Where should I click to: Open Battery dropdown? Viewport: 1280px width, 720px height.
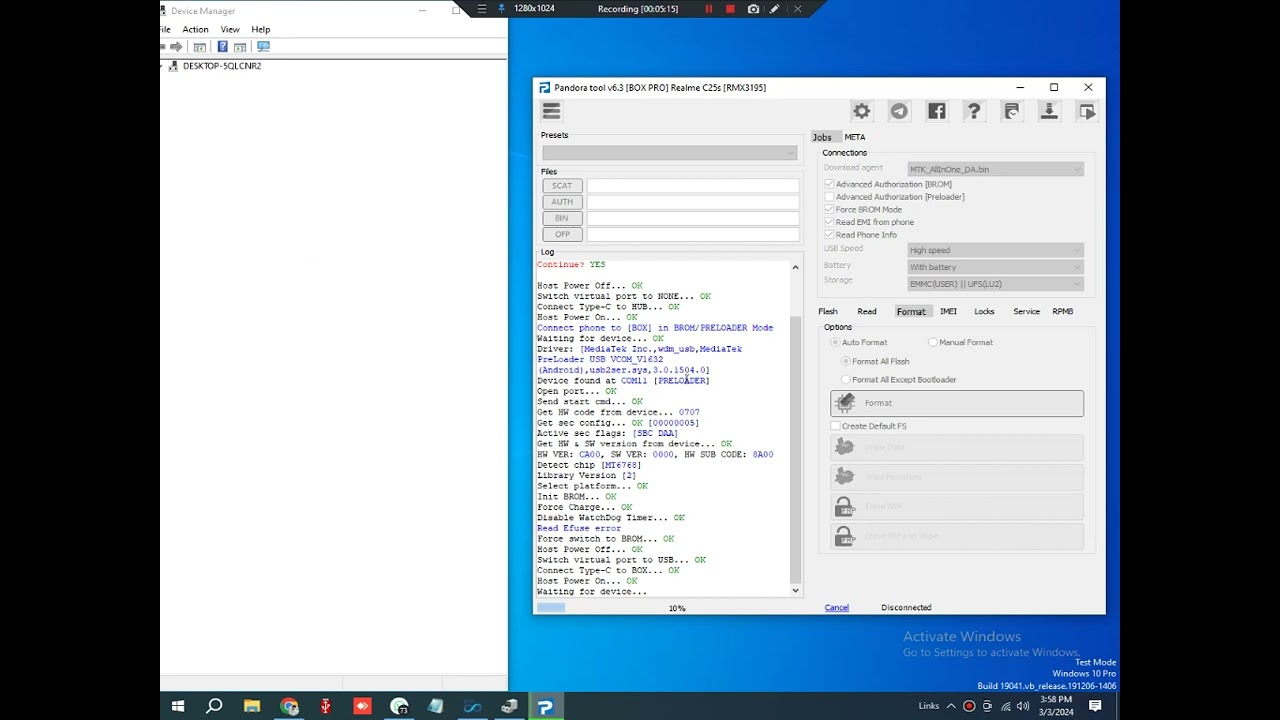995,267
